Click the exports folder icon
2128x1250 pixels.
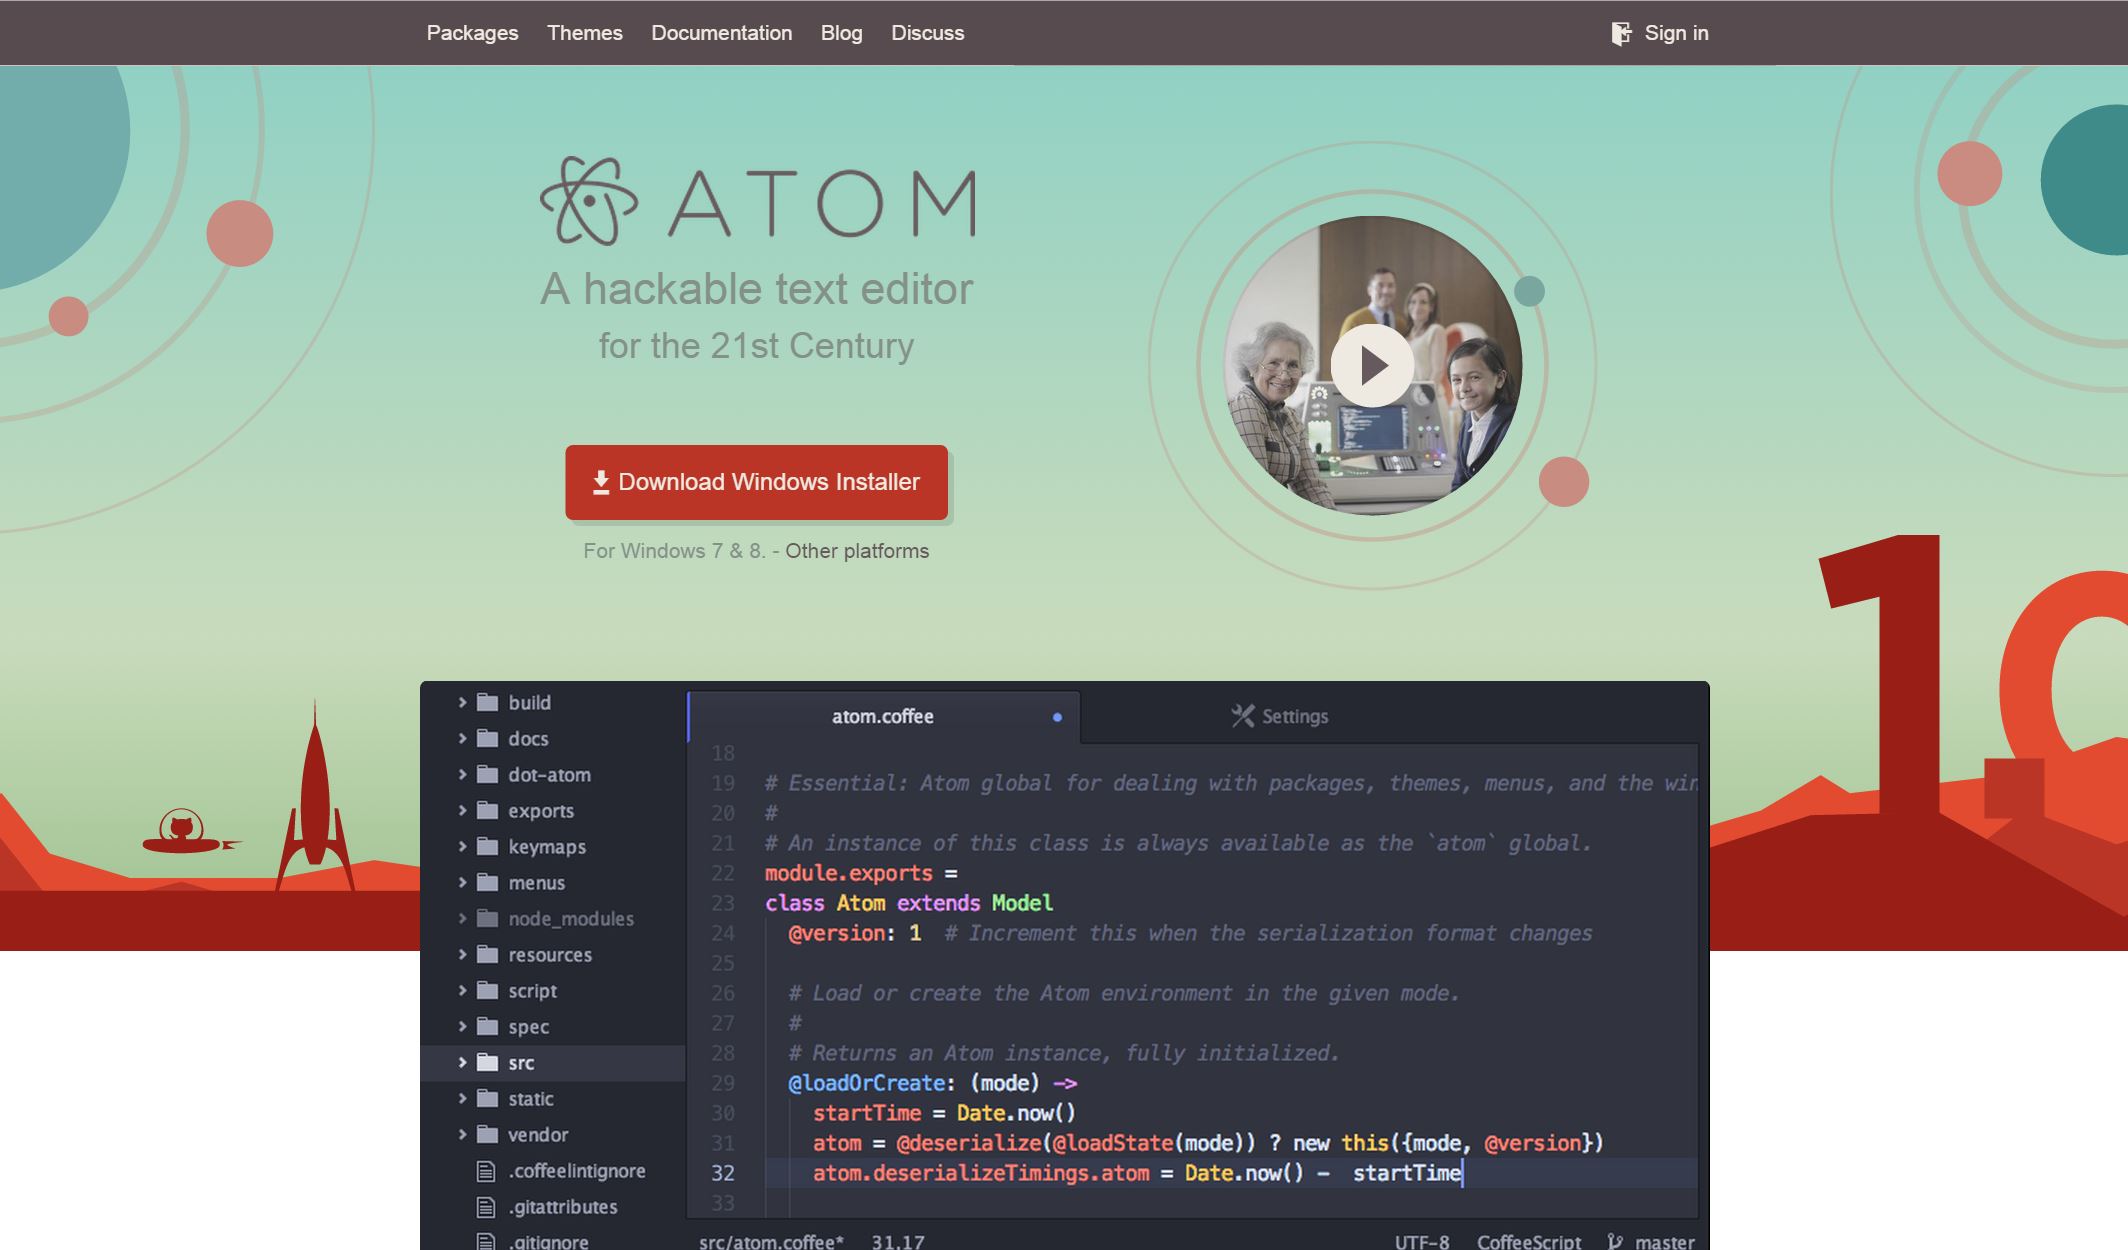click(487, 810)
